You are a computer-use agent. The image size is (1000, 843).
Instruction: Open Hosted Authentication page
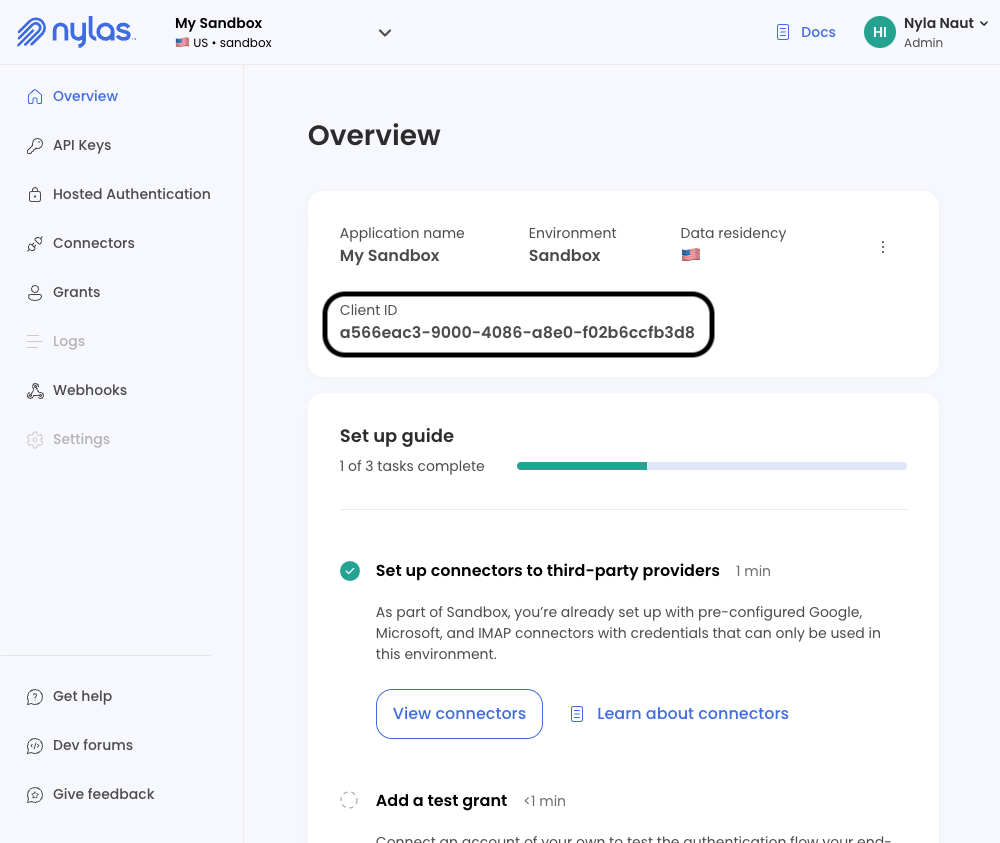click(131, 194)
